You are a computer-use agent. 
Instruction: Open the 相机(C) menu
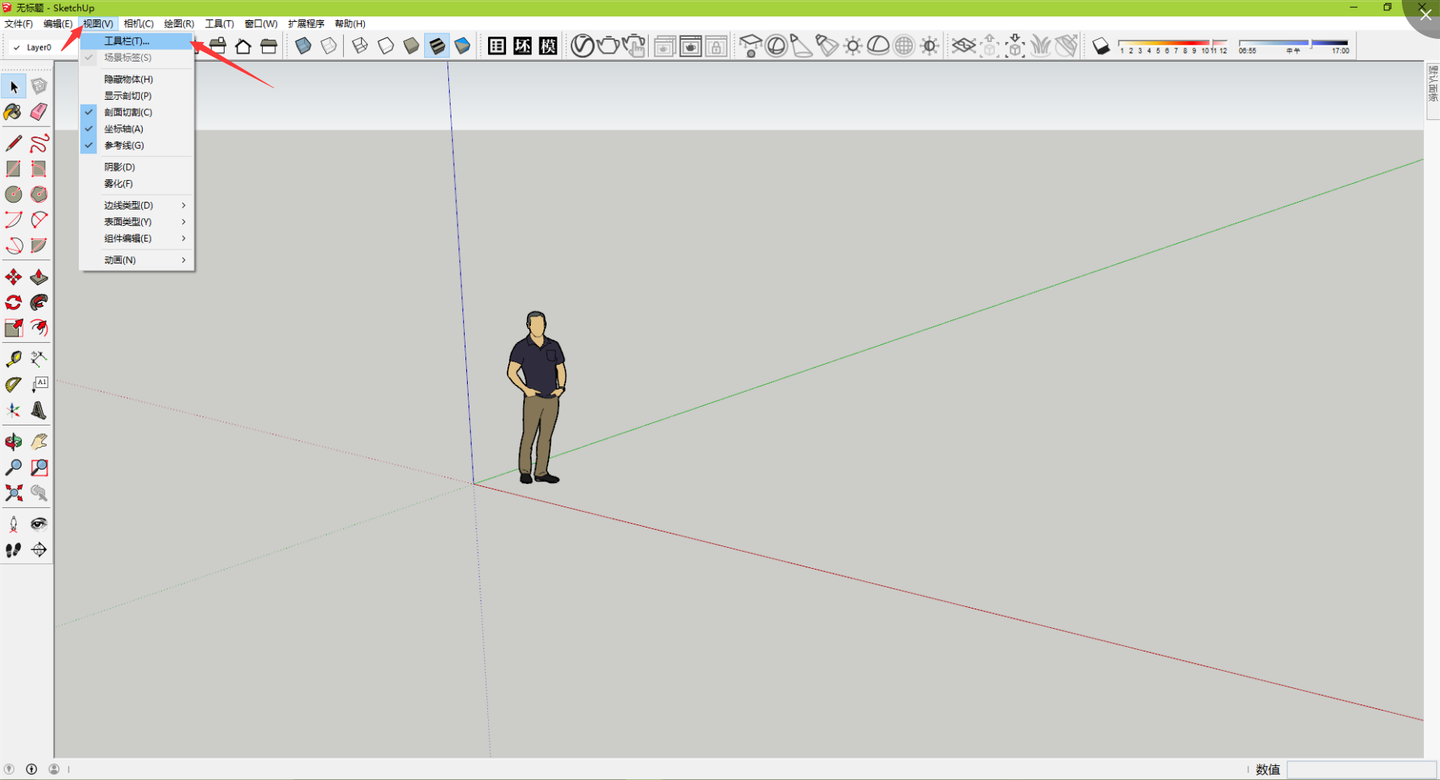(138, 23)
